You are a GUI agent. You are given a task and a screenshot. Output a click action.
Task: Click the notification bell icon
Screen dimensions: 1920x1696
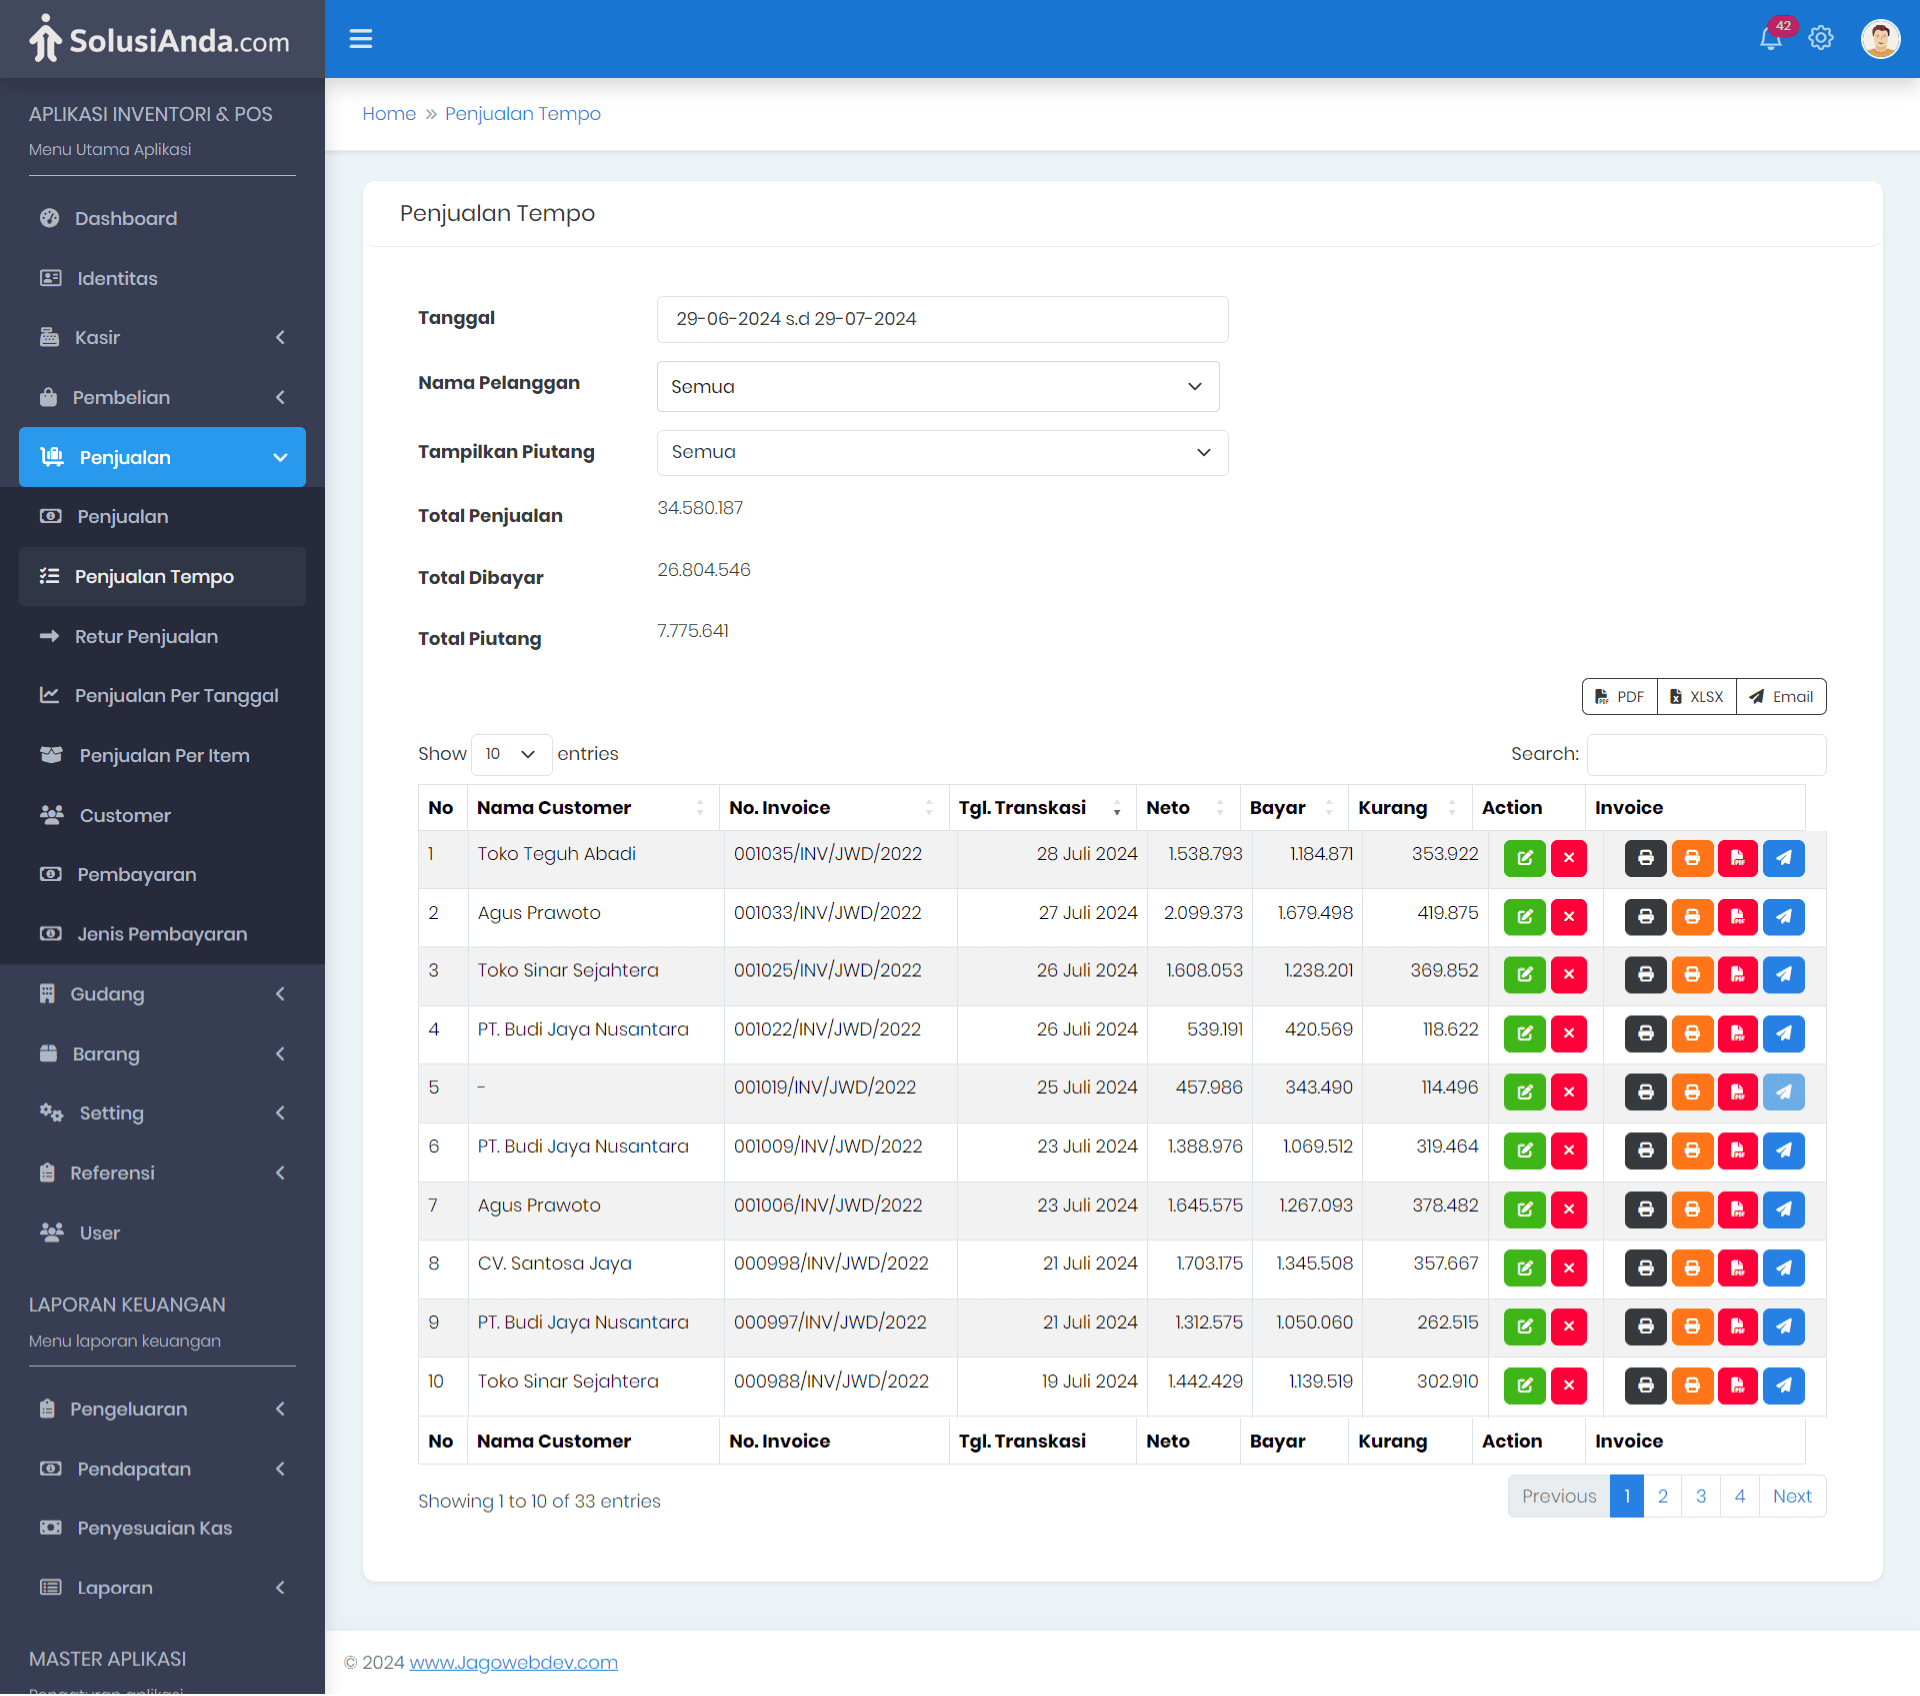[1770, 38]
